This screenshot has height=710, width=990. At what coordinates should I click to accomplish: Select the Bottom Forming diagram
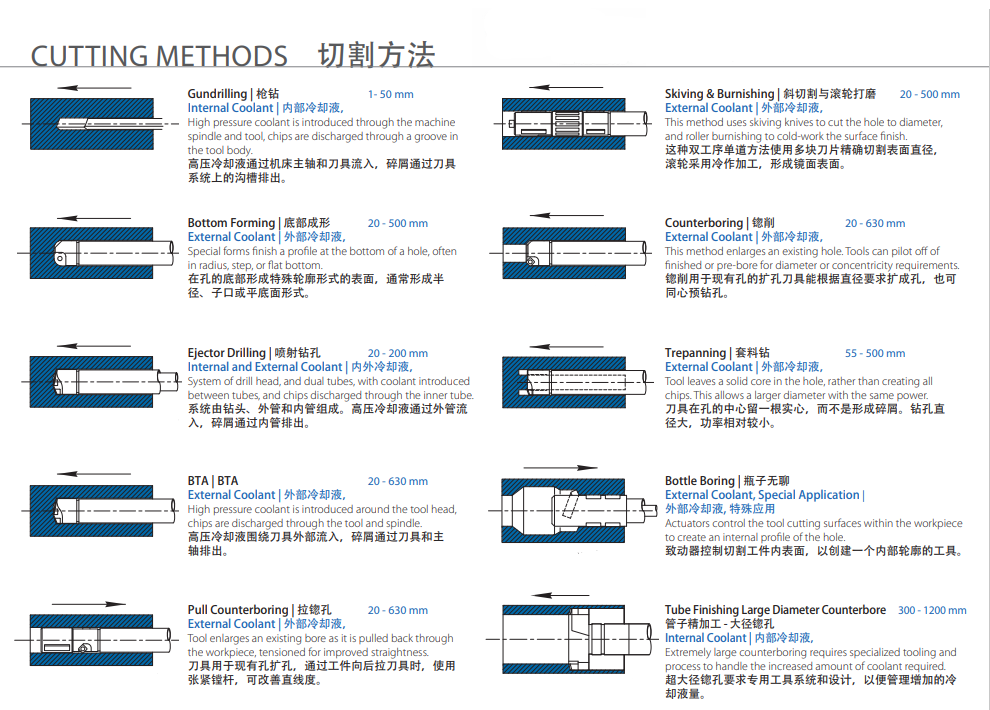(95, 255)
